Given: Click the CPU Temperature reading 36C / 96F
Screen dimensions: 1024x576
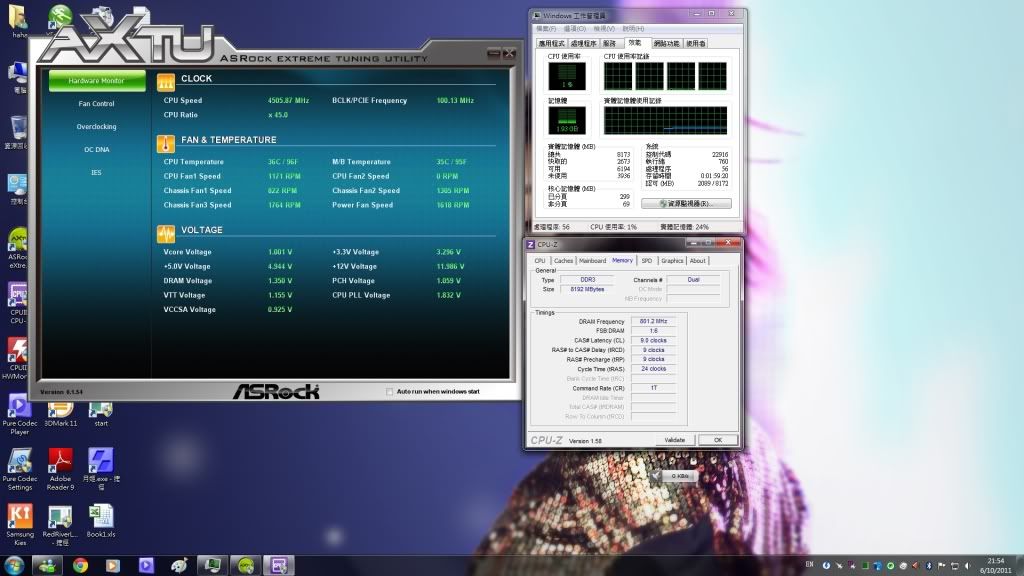Looking at the screenshot, I should pyautogui.click(x=283, y=162).
